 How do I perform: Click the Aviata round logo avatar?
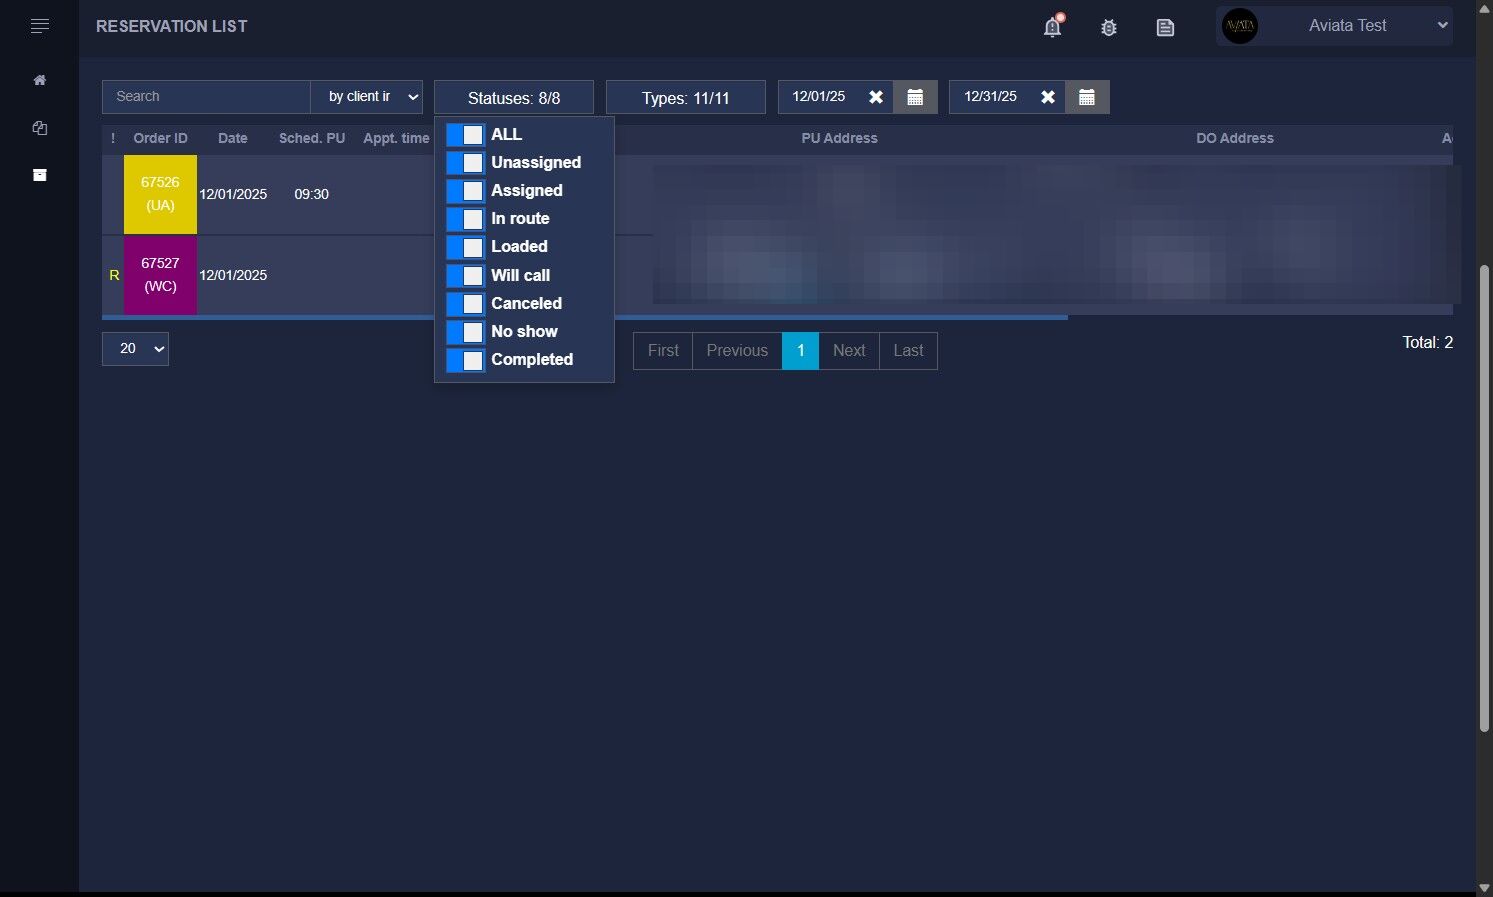(1240, 26)
